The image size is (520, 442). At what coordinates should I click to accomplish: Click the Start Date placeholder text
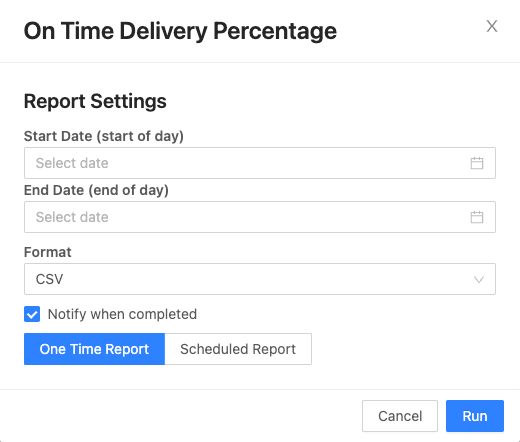(72, 163)
